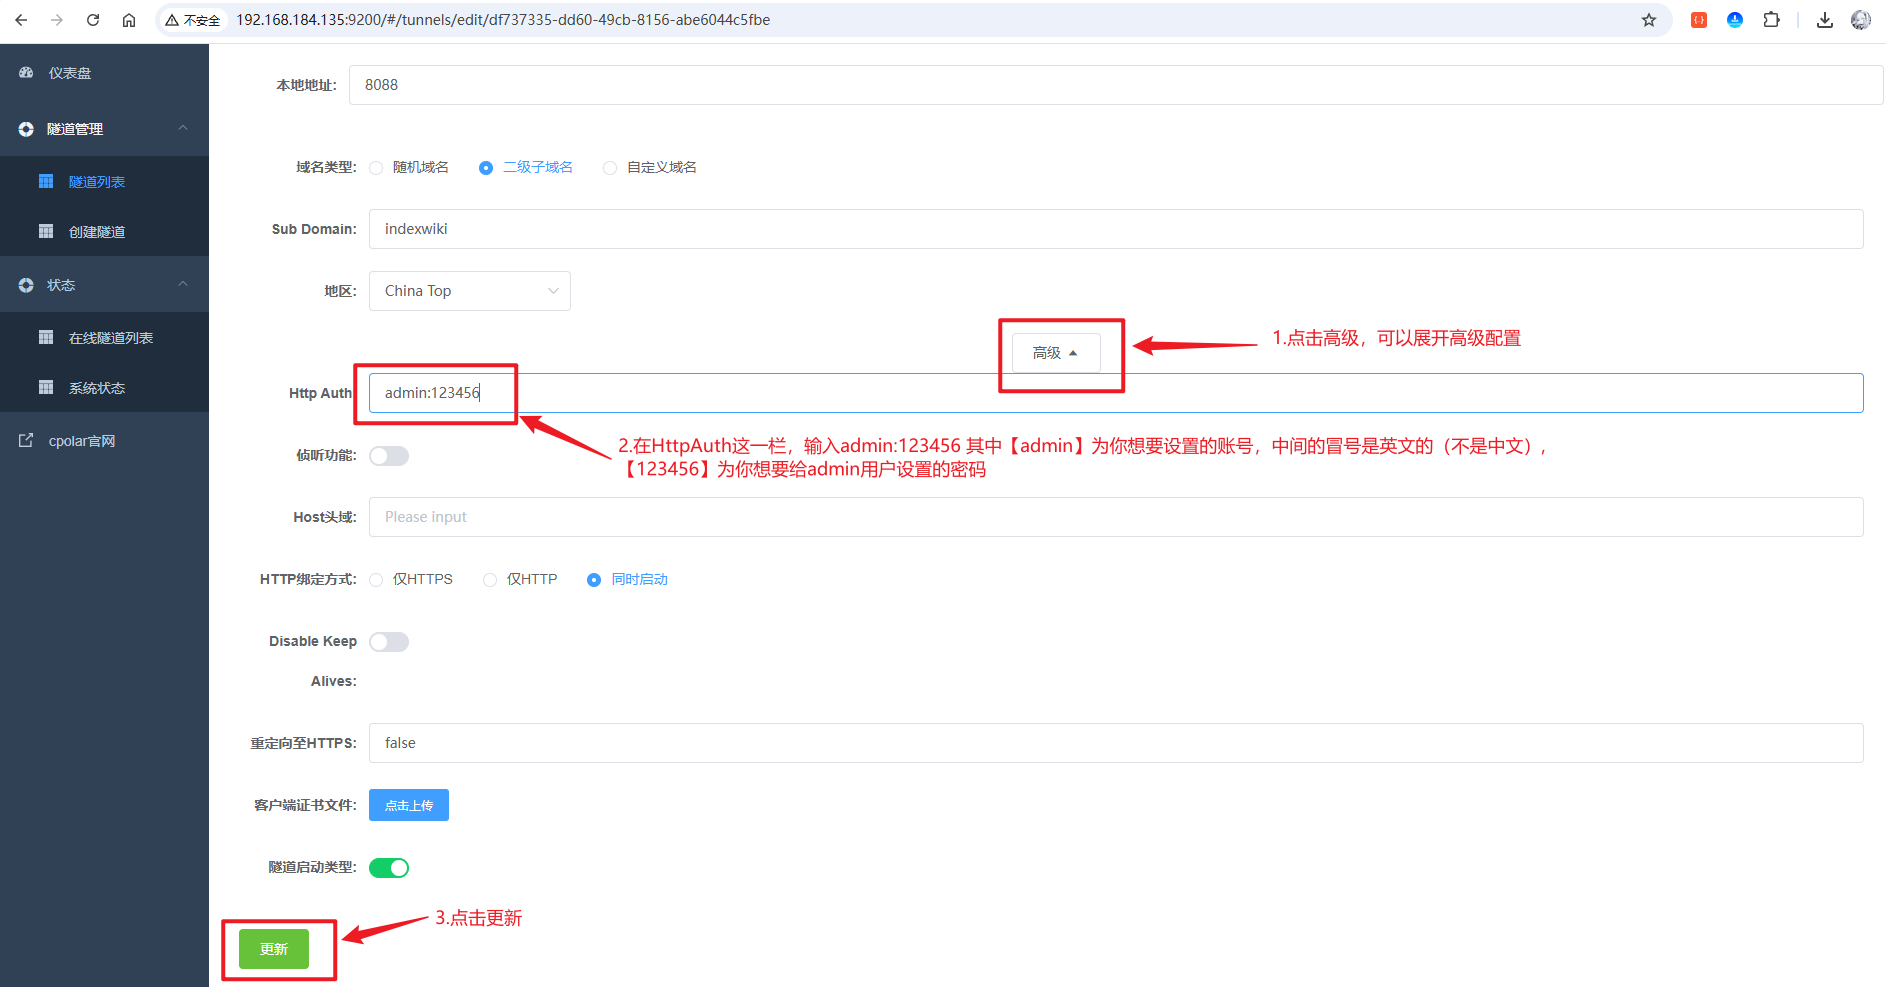The image size is (1886, 987).
Task: Collapse the 状态 sidebar group chevron
Action: tap(183, 284)
